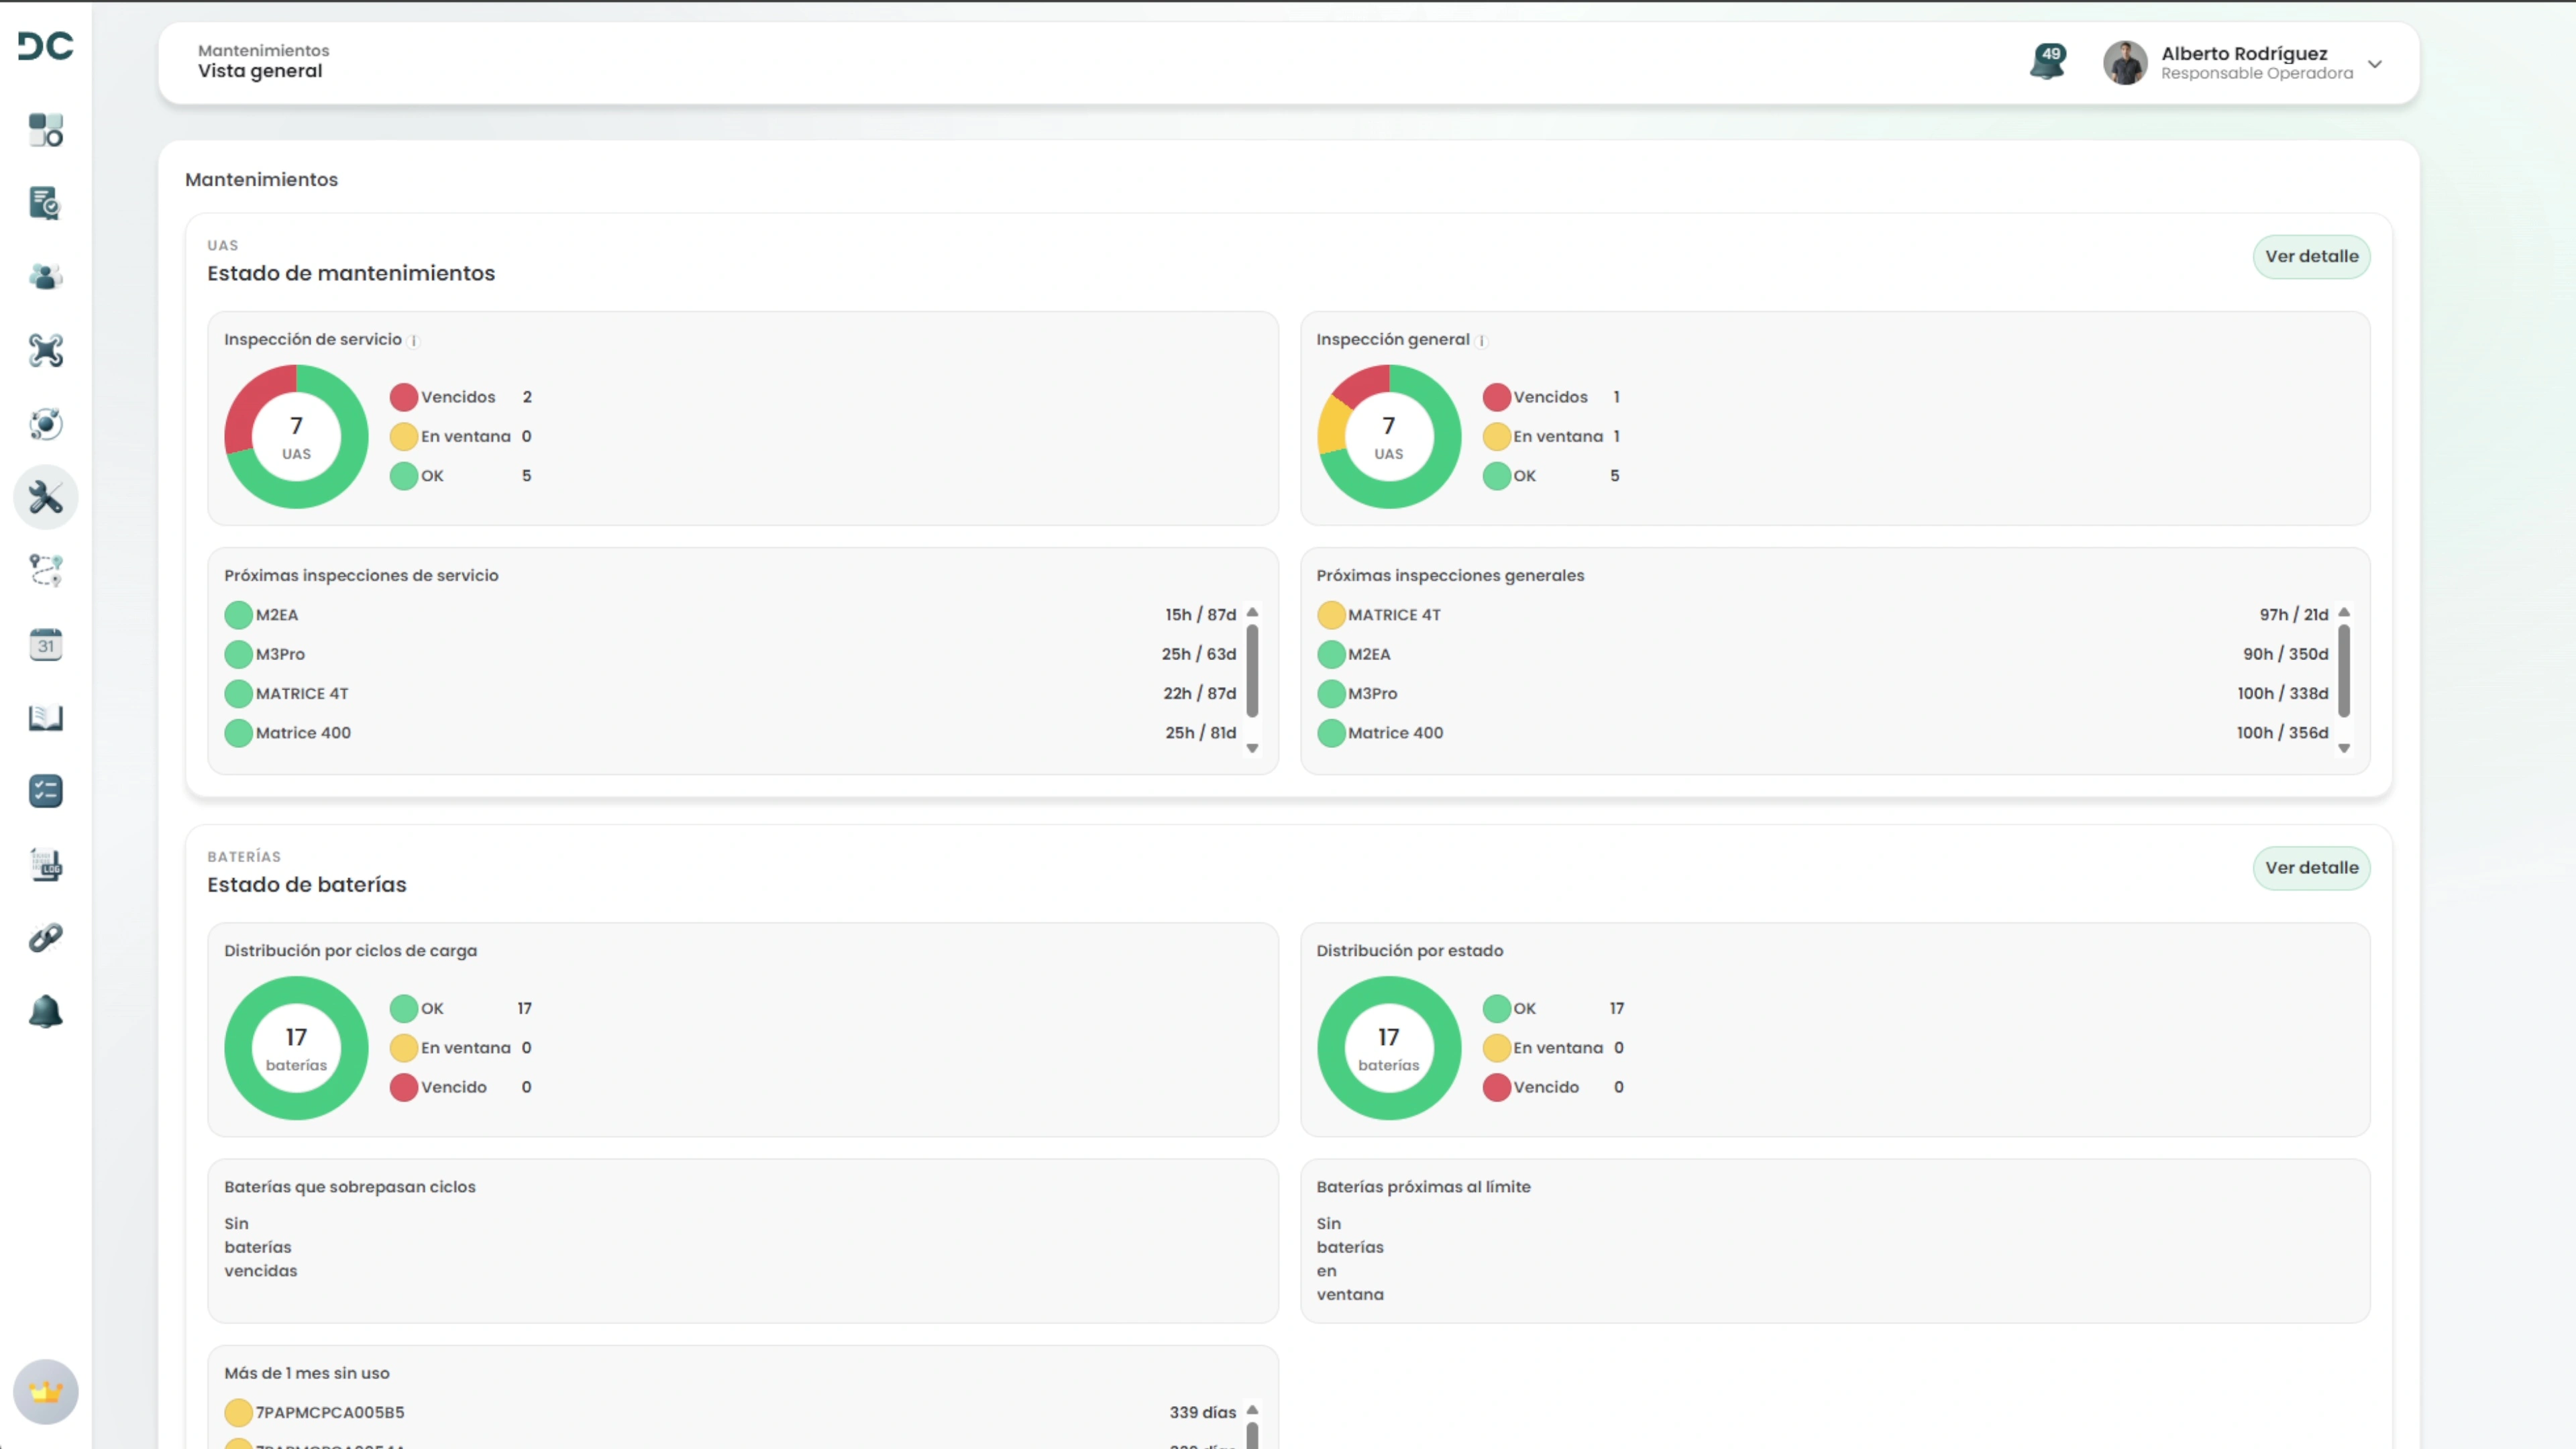Screen dimensions: 2576x1449
Task: Click scrollbar thumb of Próximas inspecciones generales
Action: [x=2344, y=671]
